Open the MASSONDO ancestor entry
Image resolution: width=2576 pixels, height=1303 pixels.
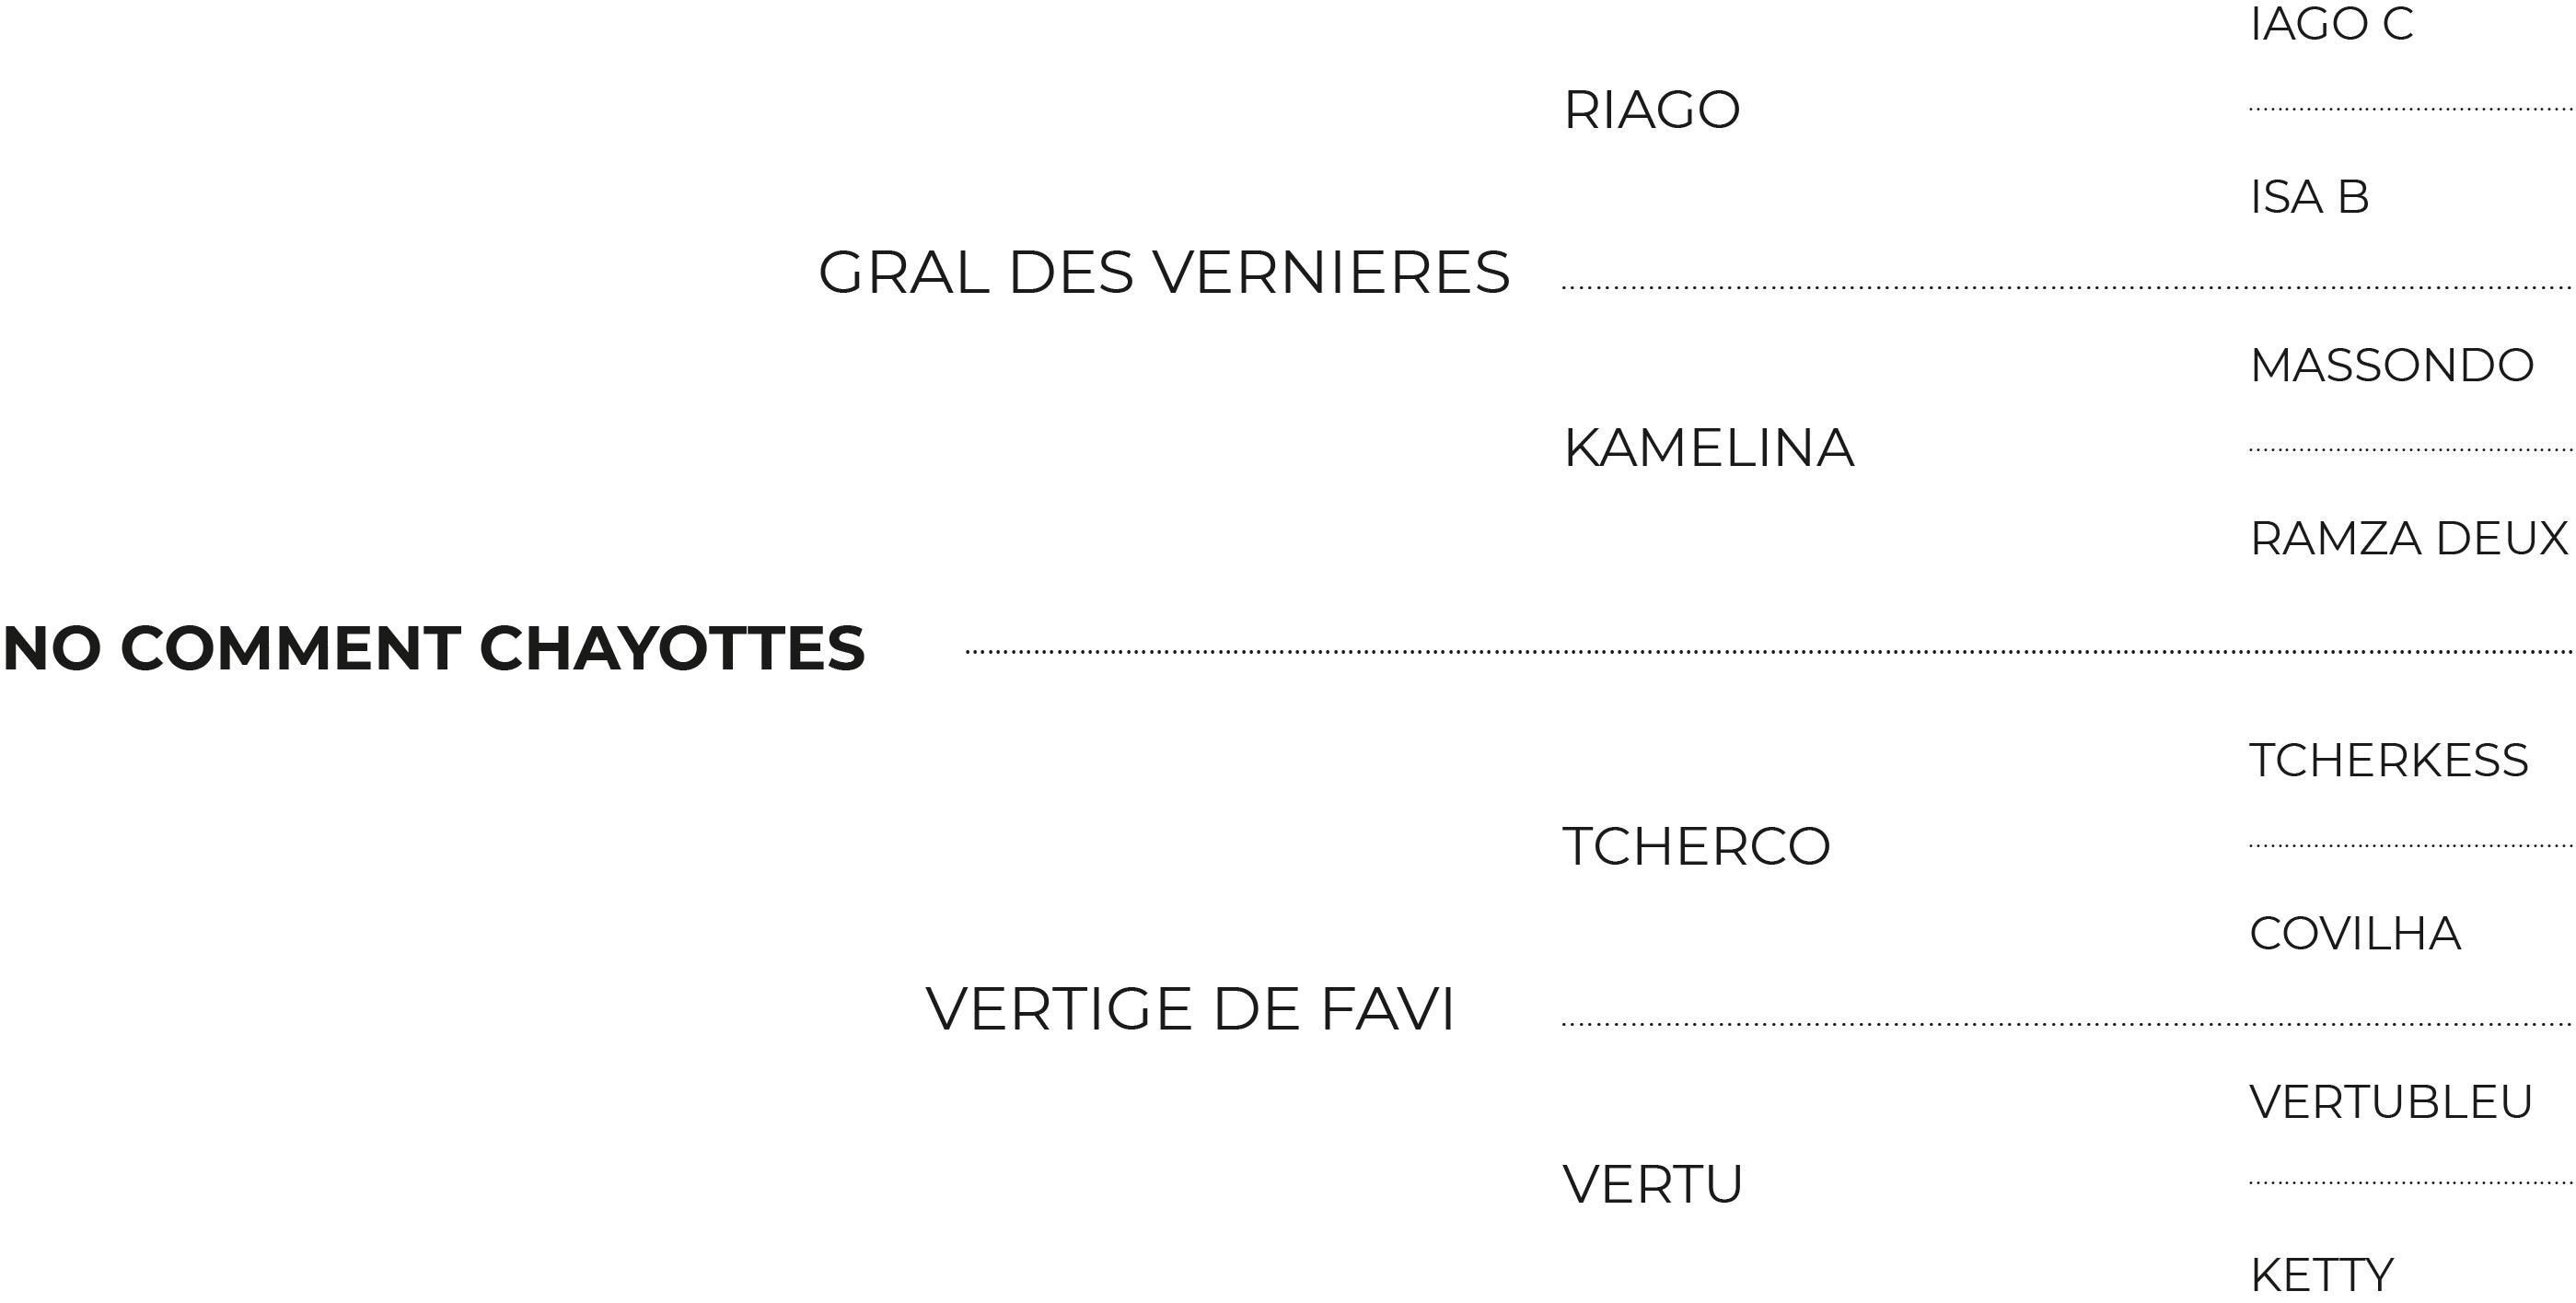click(x=2392, y=365)
